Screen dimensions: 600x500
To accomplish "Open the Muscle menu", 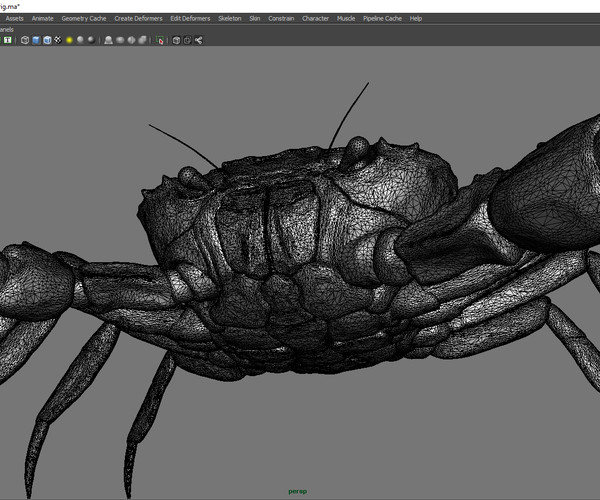I will coord(346,18).
